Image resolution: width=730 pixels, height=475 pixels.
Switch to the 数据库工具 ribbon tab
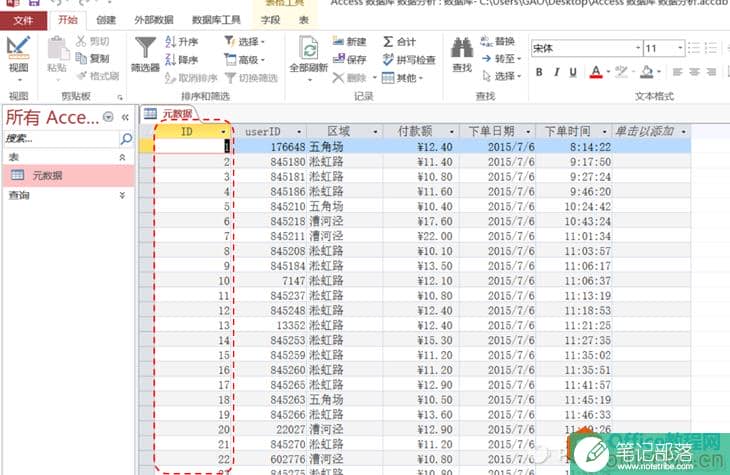pyautogui.click(x=216, y=20)
